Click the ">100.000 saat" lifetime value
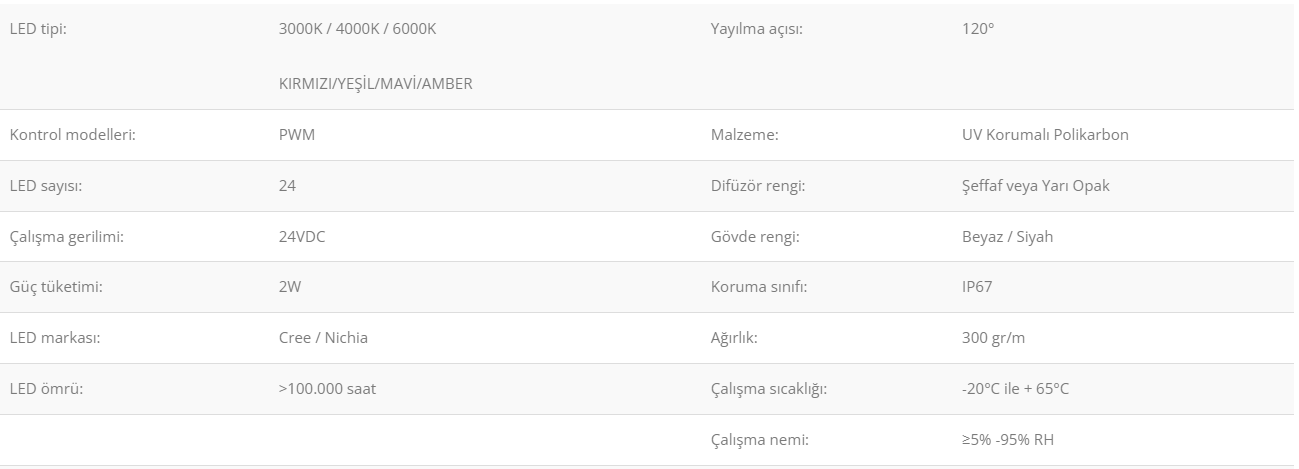Viewport: 1299px width, 469px height. pos(327,389)
